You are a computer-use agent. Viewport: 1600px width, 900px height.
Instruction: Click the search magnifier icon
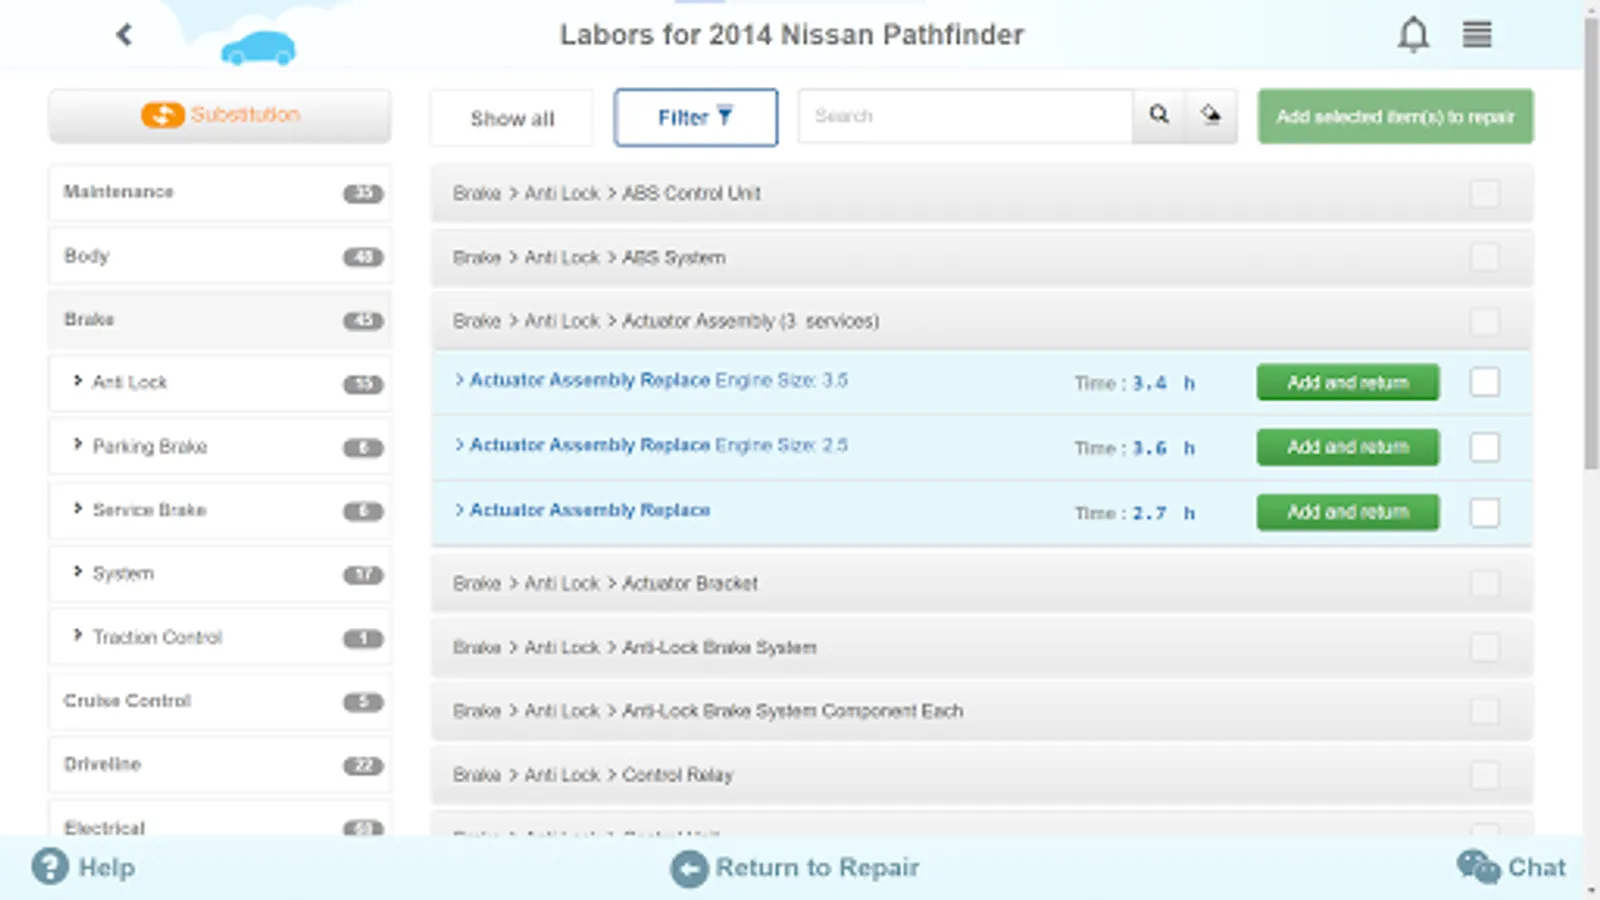click(1159, 116)
